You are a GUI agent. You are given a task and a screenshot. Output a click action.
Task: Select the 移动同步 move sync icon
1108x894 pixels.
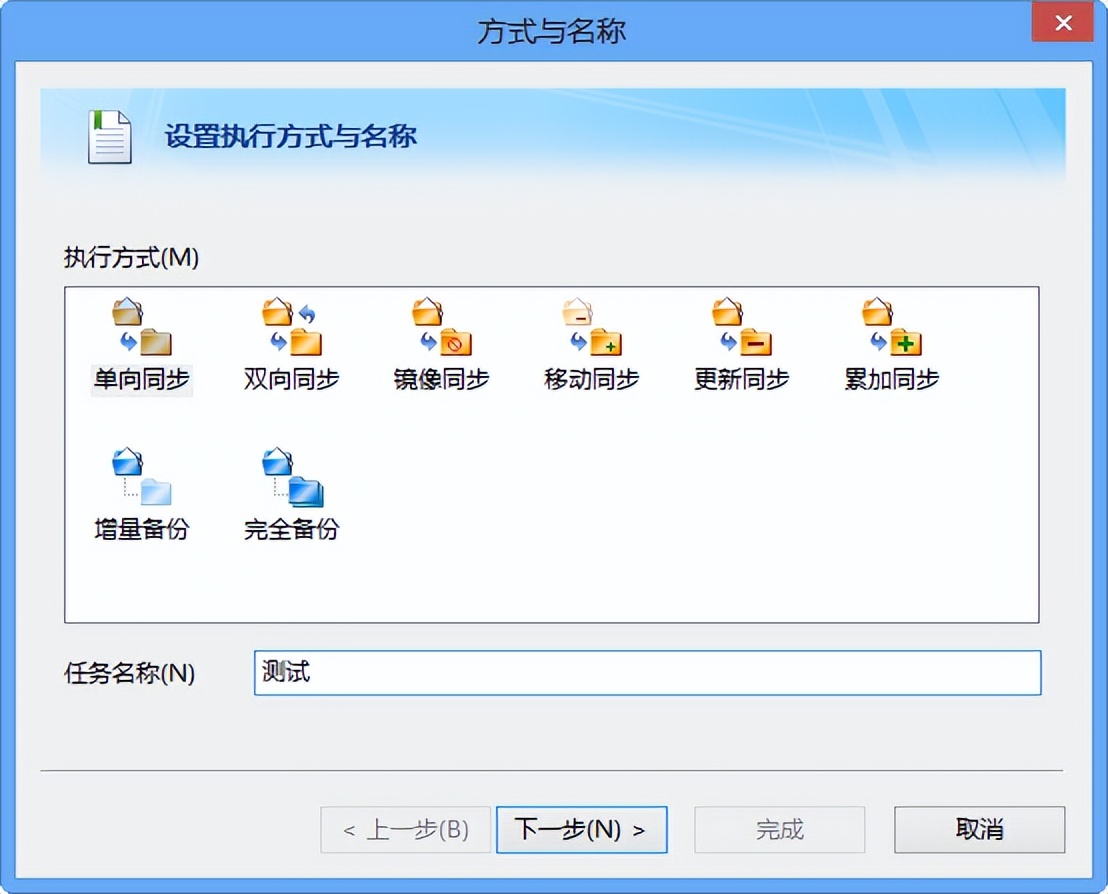point(591,328)
